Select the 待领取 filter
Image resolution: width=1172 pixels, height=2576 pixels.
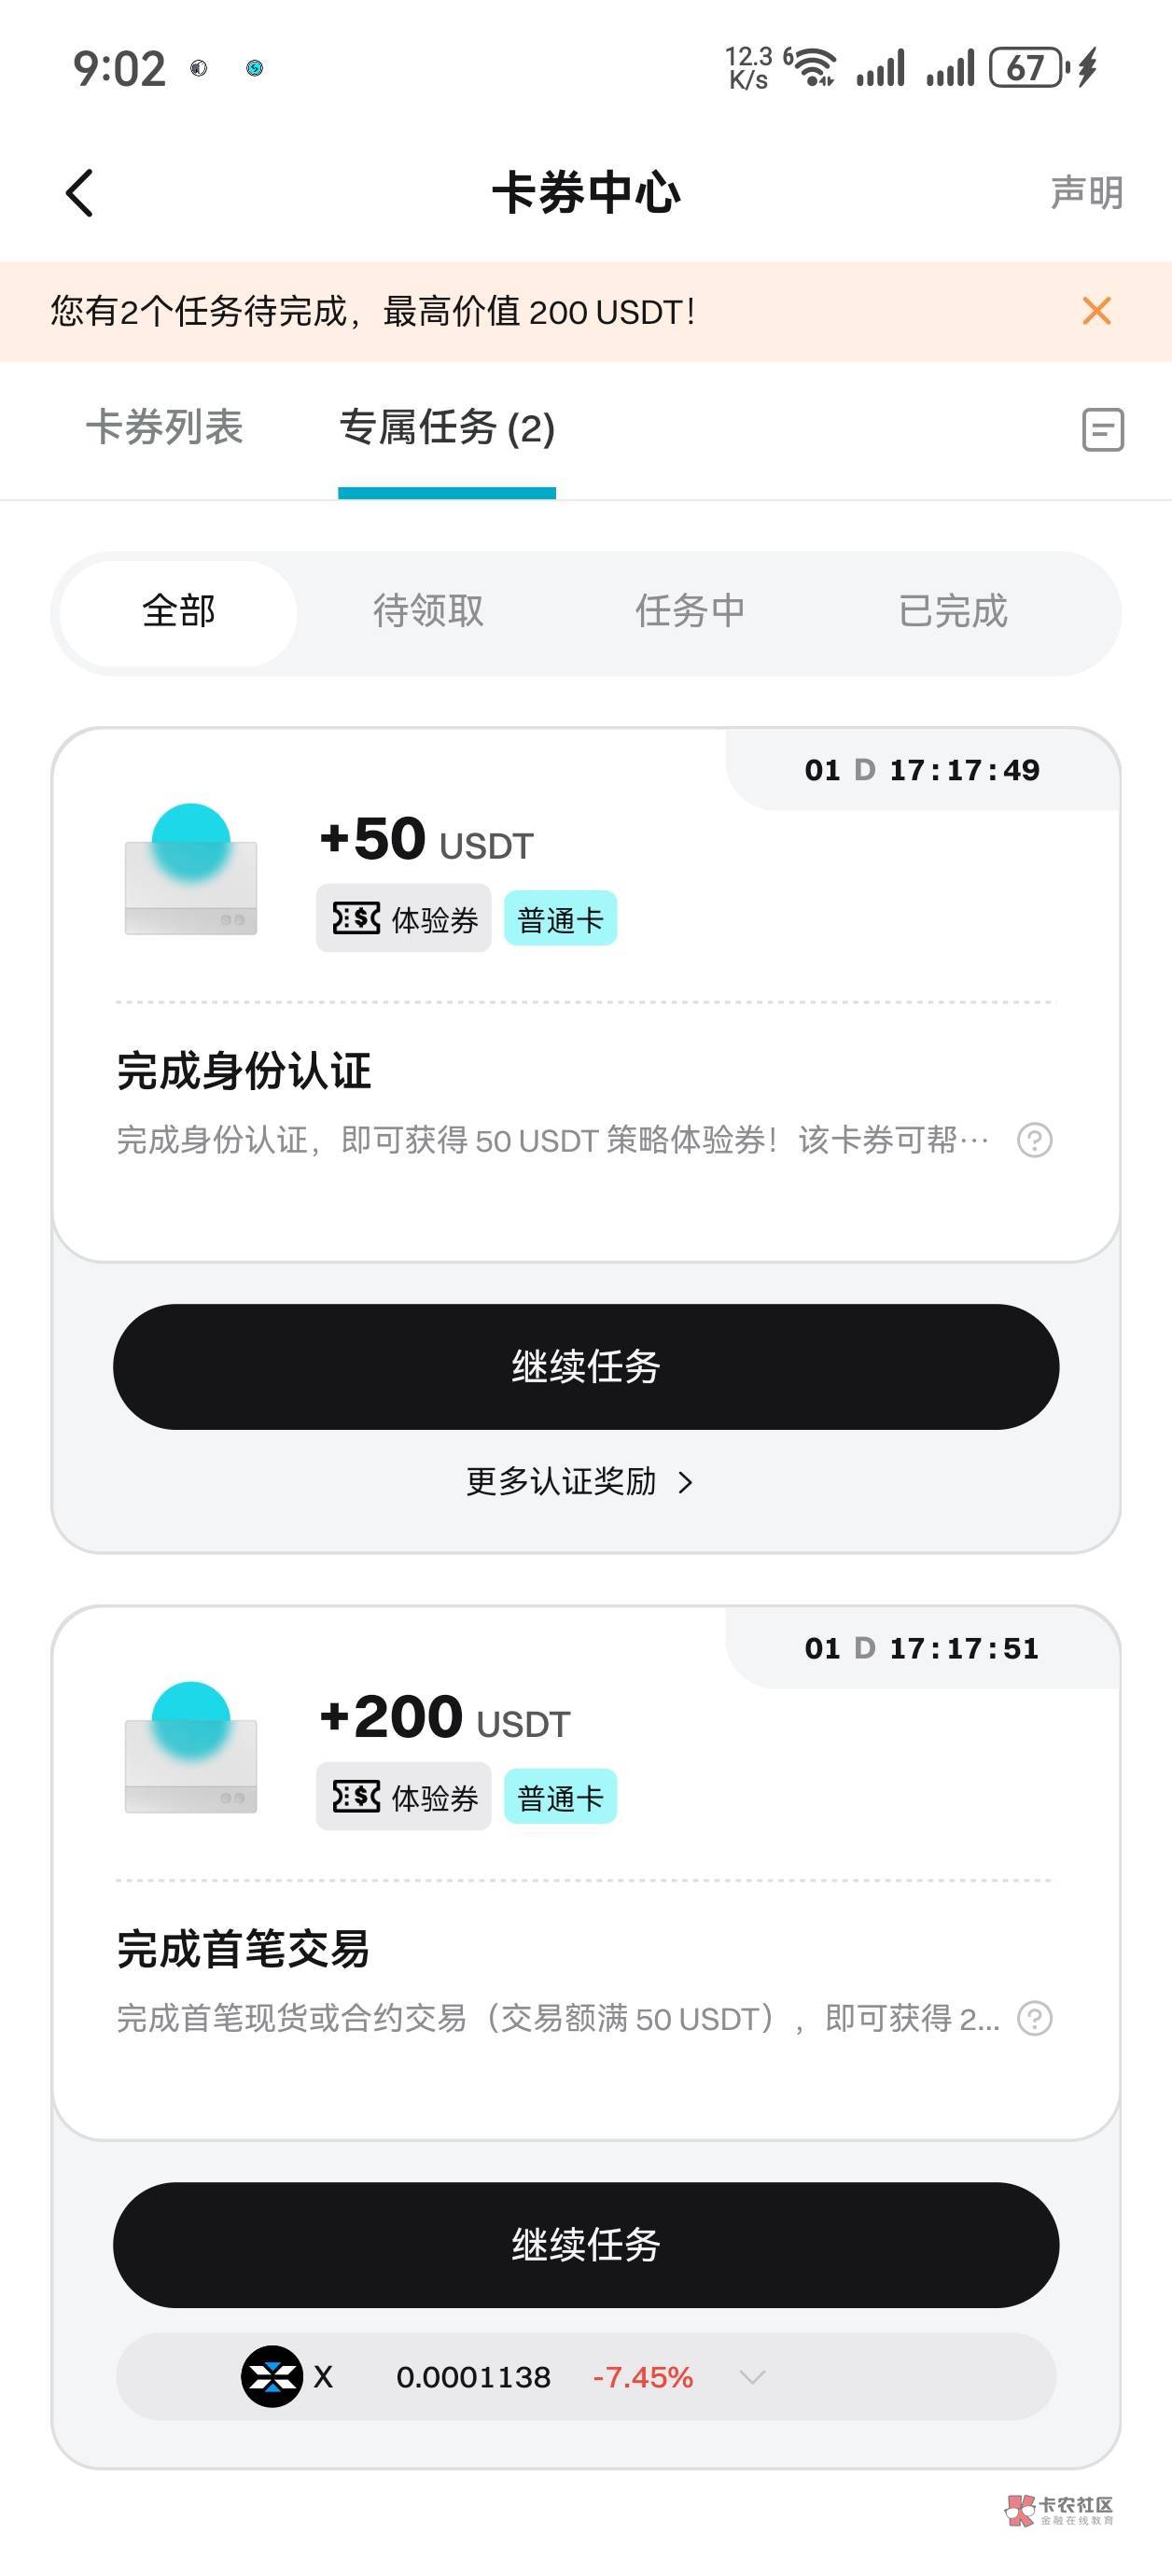[428, 611]
